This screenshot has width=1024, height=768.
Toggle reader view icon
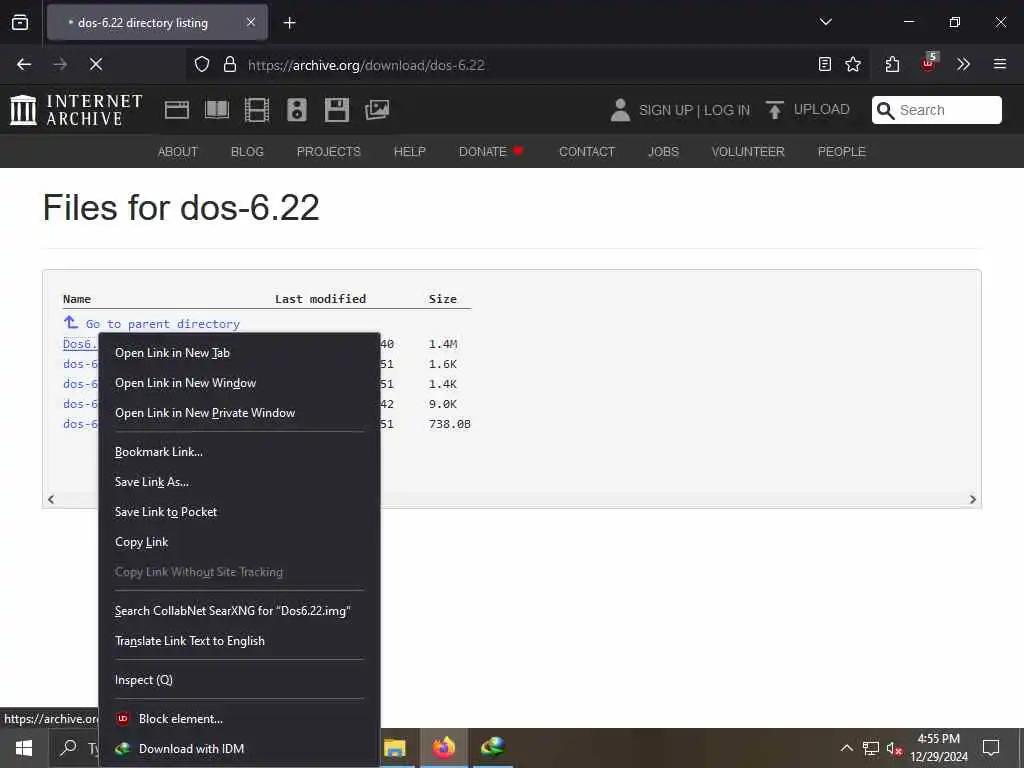(825, 64)
